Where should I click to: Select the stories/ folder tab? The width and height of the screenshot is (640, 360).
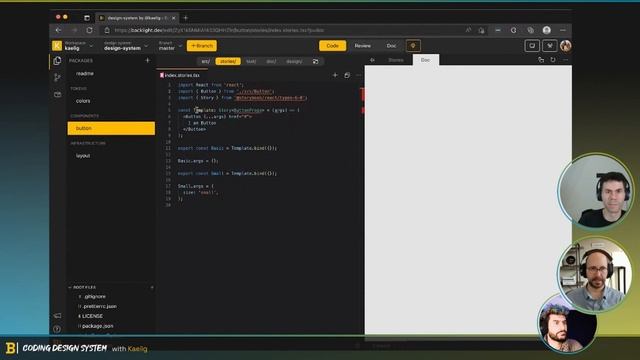(x=228, y=61)
